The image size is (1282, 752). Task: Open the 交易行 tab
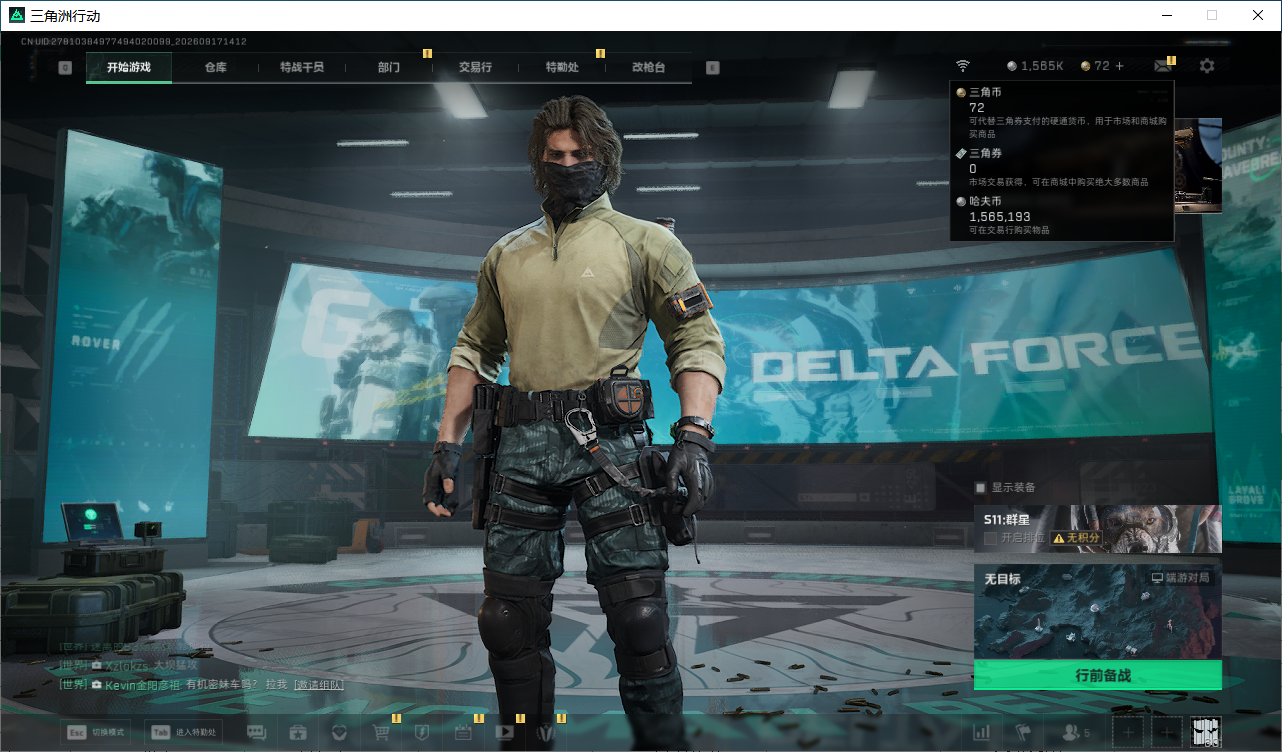point(475,67)
